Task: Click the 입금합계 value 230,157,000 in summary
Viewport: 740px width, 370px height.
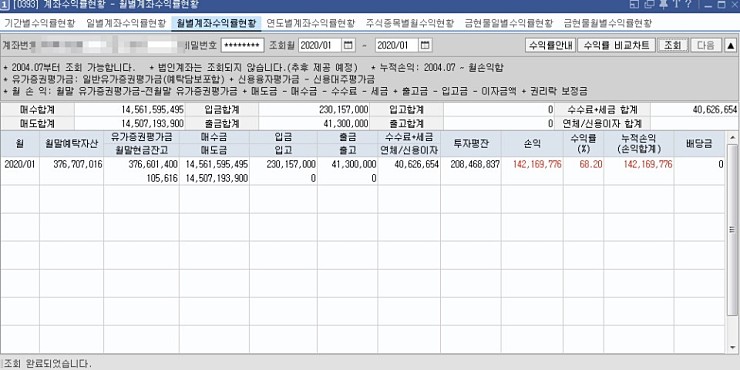Action: tap(314, 110)
